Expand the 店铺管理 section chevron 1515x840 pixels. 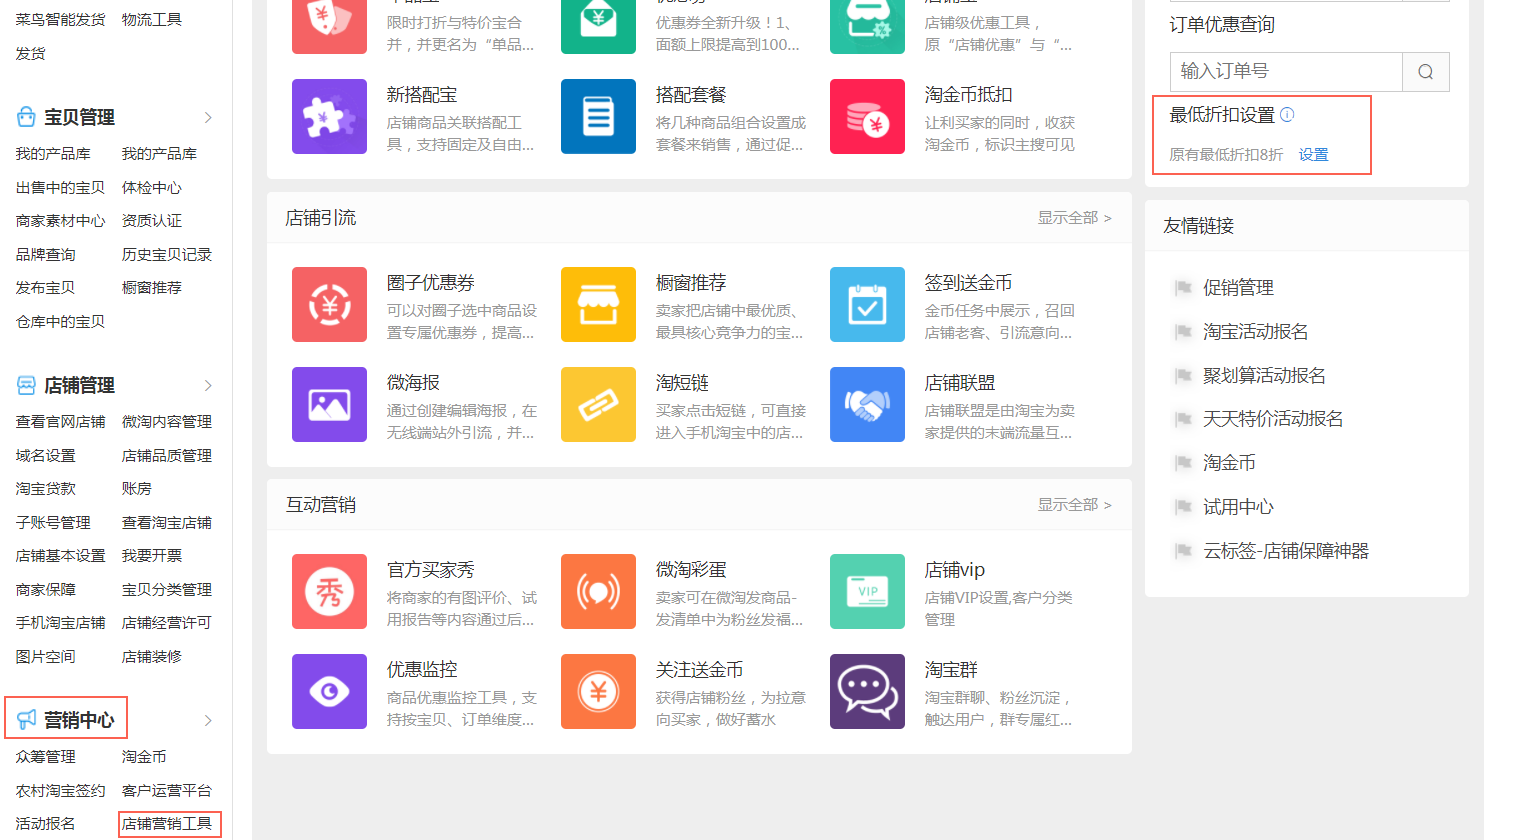tap(208, 385)
